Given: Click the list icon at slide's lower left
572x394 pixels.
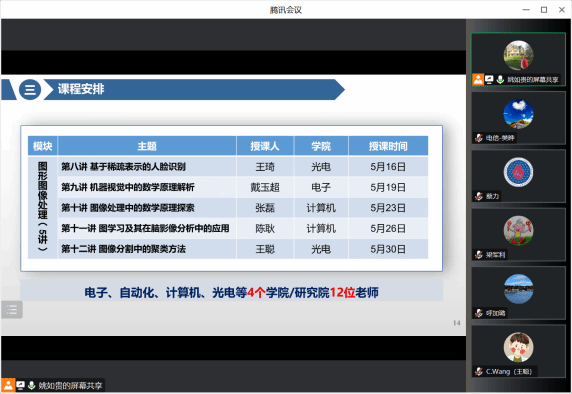Looking at the screenshot, I should click(12, 310).
